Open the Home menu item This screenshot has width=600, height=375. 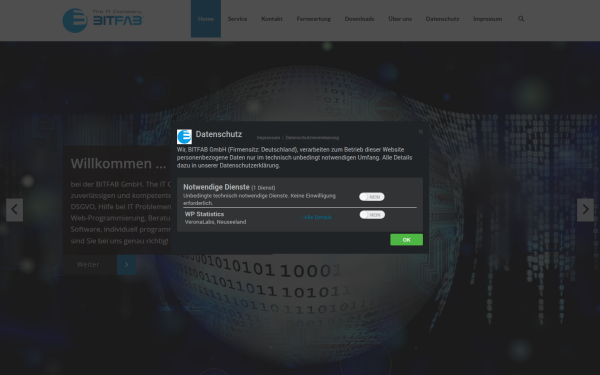(x=206, y=19)
